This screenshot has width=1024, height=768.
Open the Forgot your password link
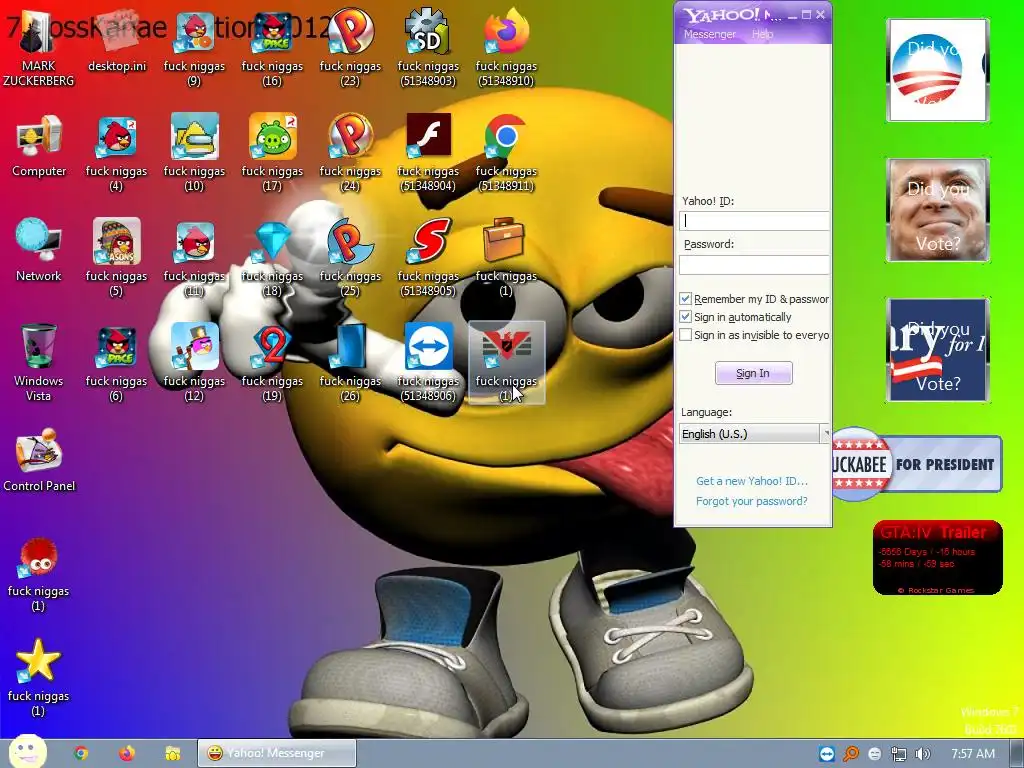752,501
